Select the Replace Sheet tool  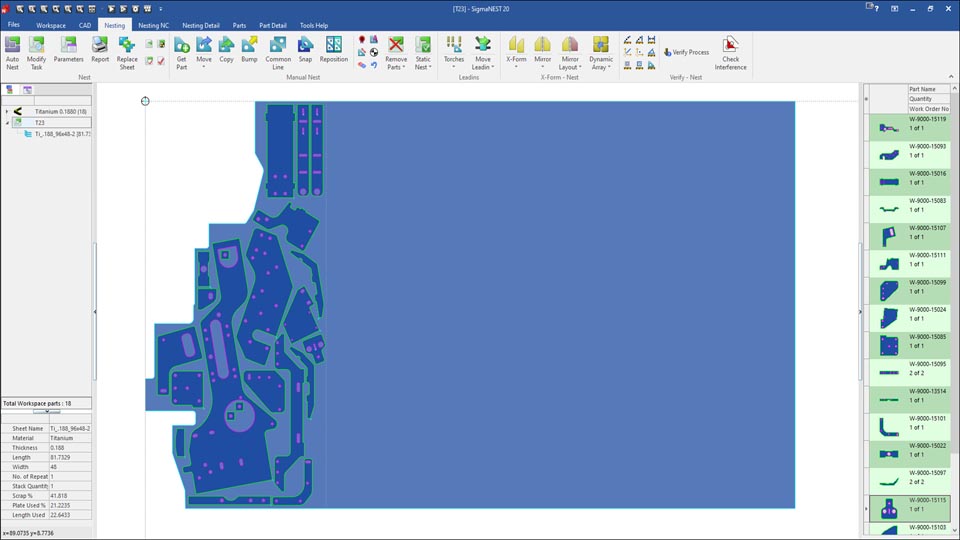click(x=127, y=50)
